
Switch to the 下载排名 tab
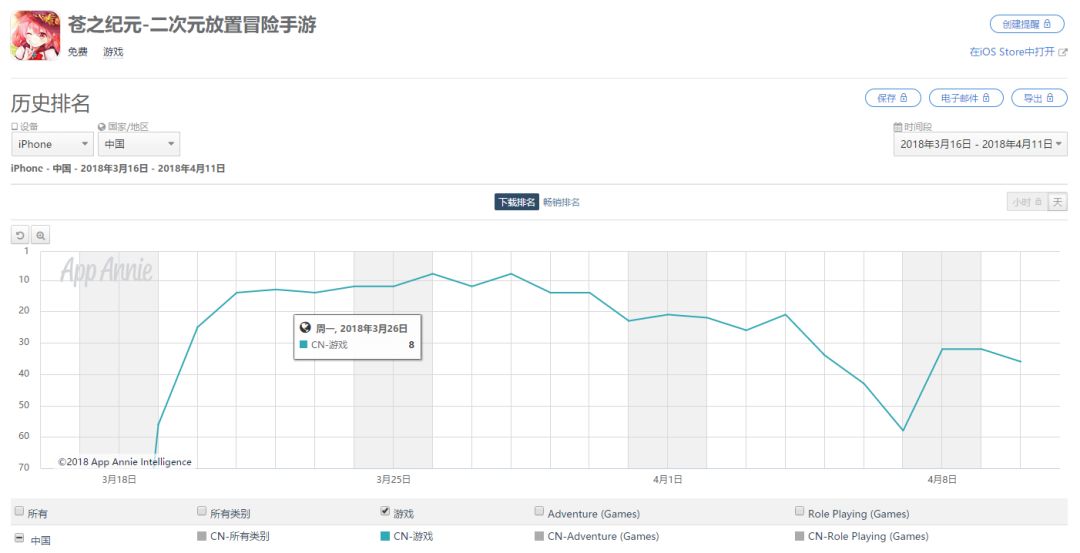[x=516, y=202]
